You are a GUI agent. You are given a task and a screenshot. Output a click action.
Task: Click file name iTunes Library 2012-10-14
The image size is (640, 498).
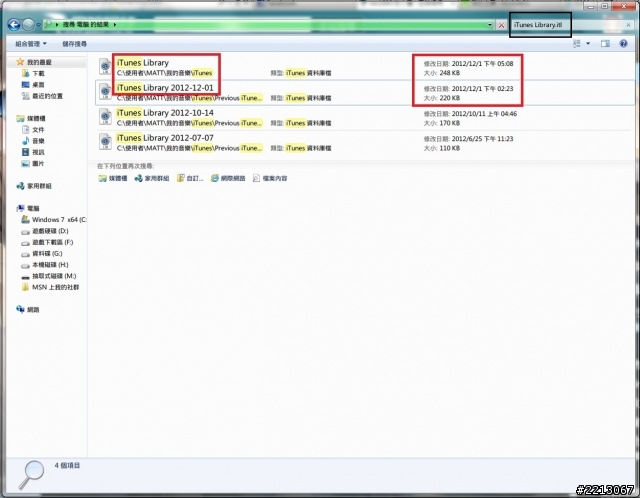point(165,113)
